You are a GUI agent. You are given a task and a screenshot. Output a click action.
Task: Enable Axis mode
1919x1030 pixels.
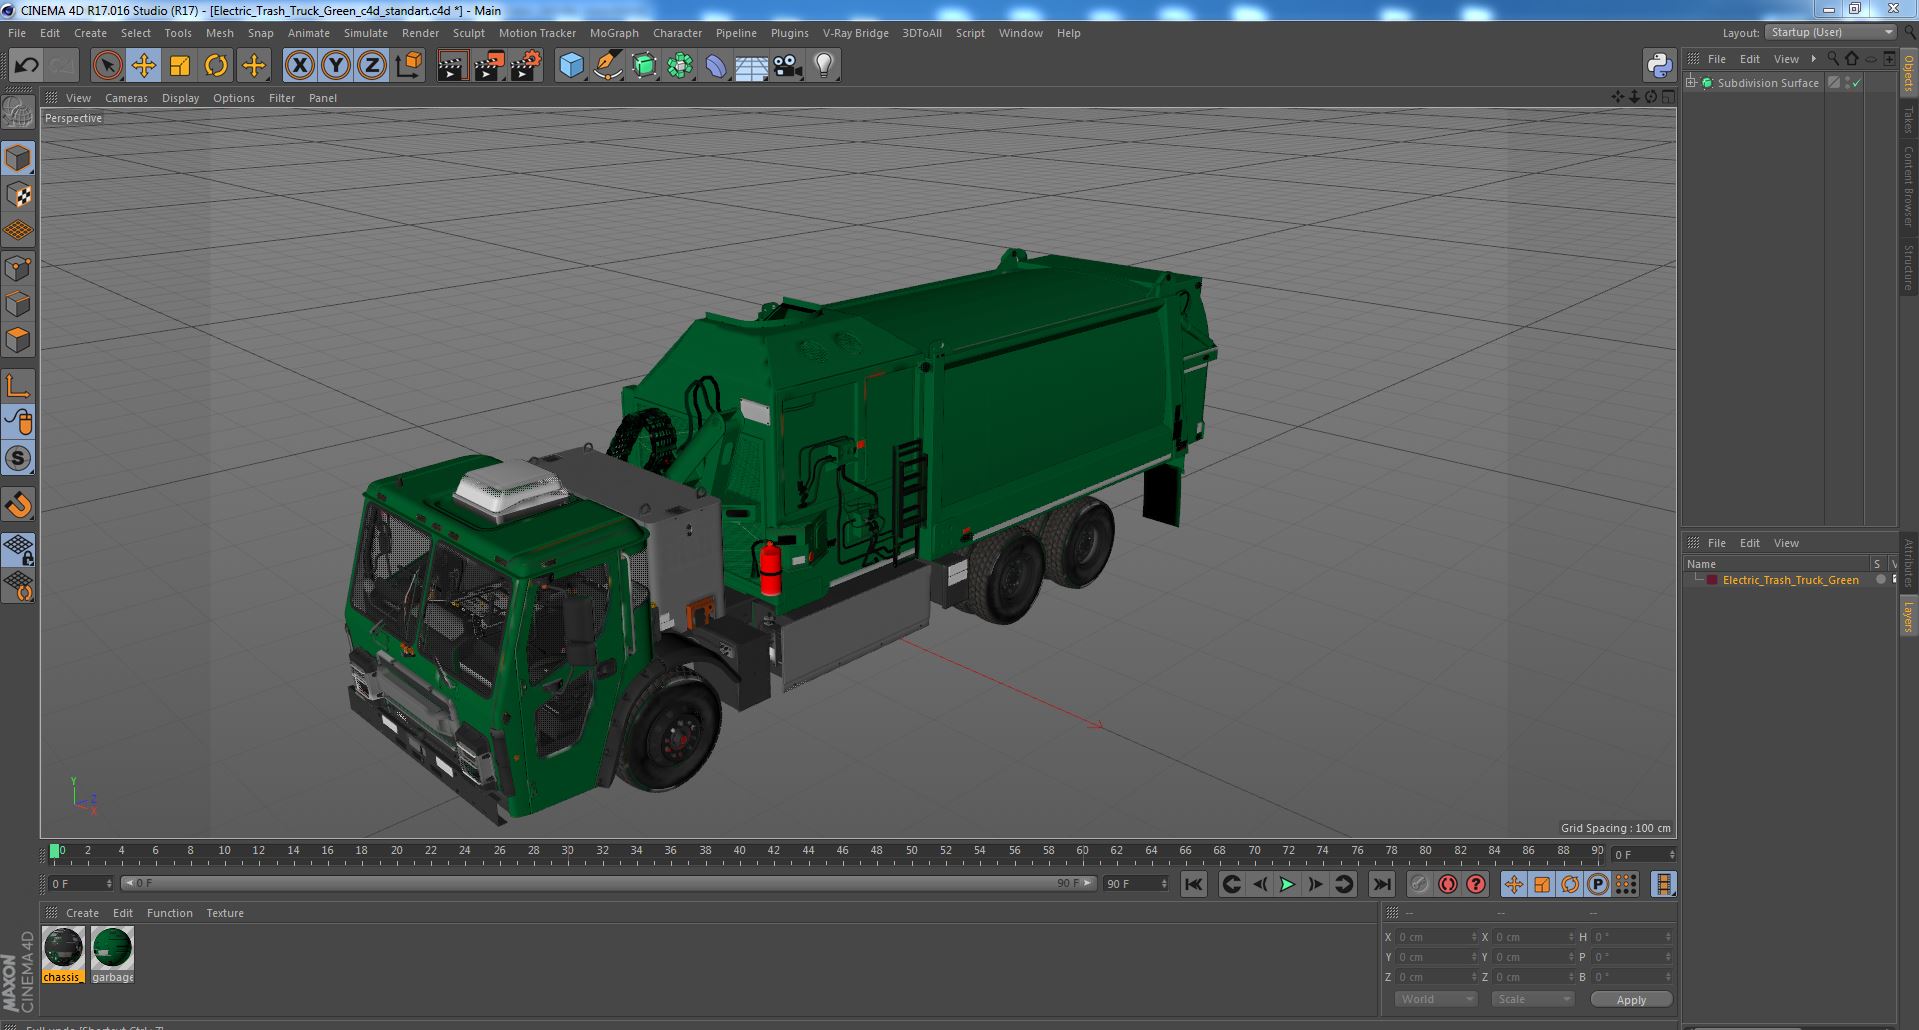point(18,386)
